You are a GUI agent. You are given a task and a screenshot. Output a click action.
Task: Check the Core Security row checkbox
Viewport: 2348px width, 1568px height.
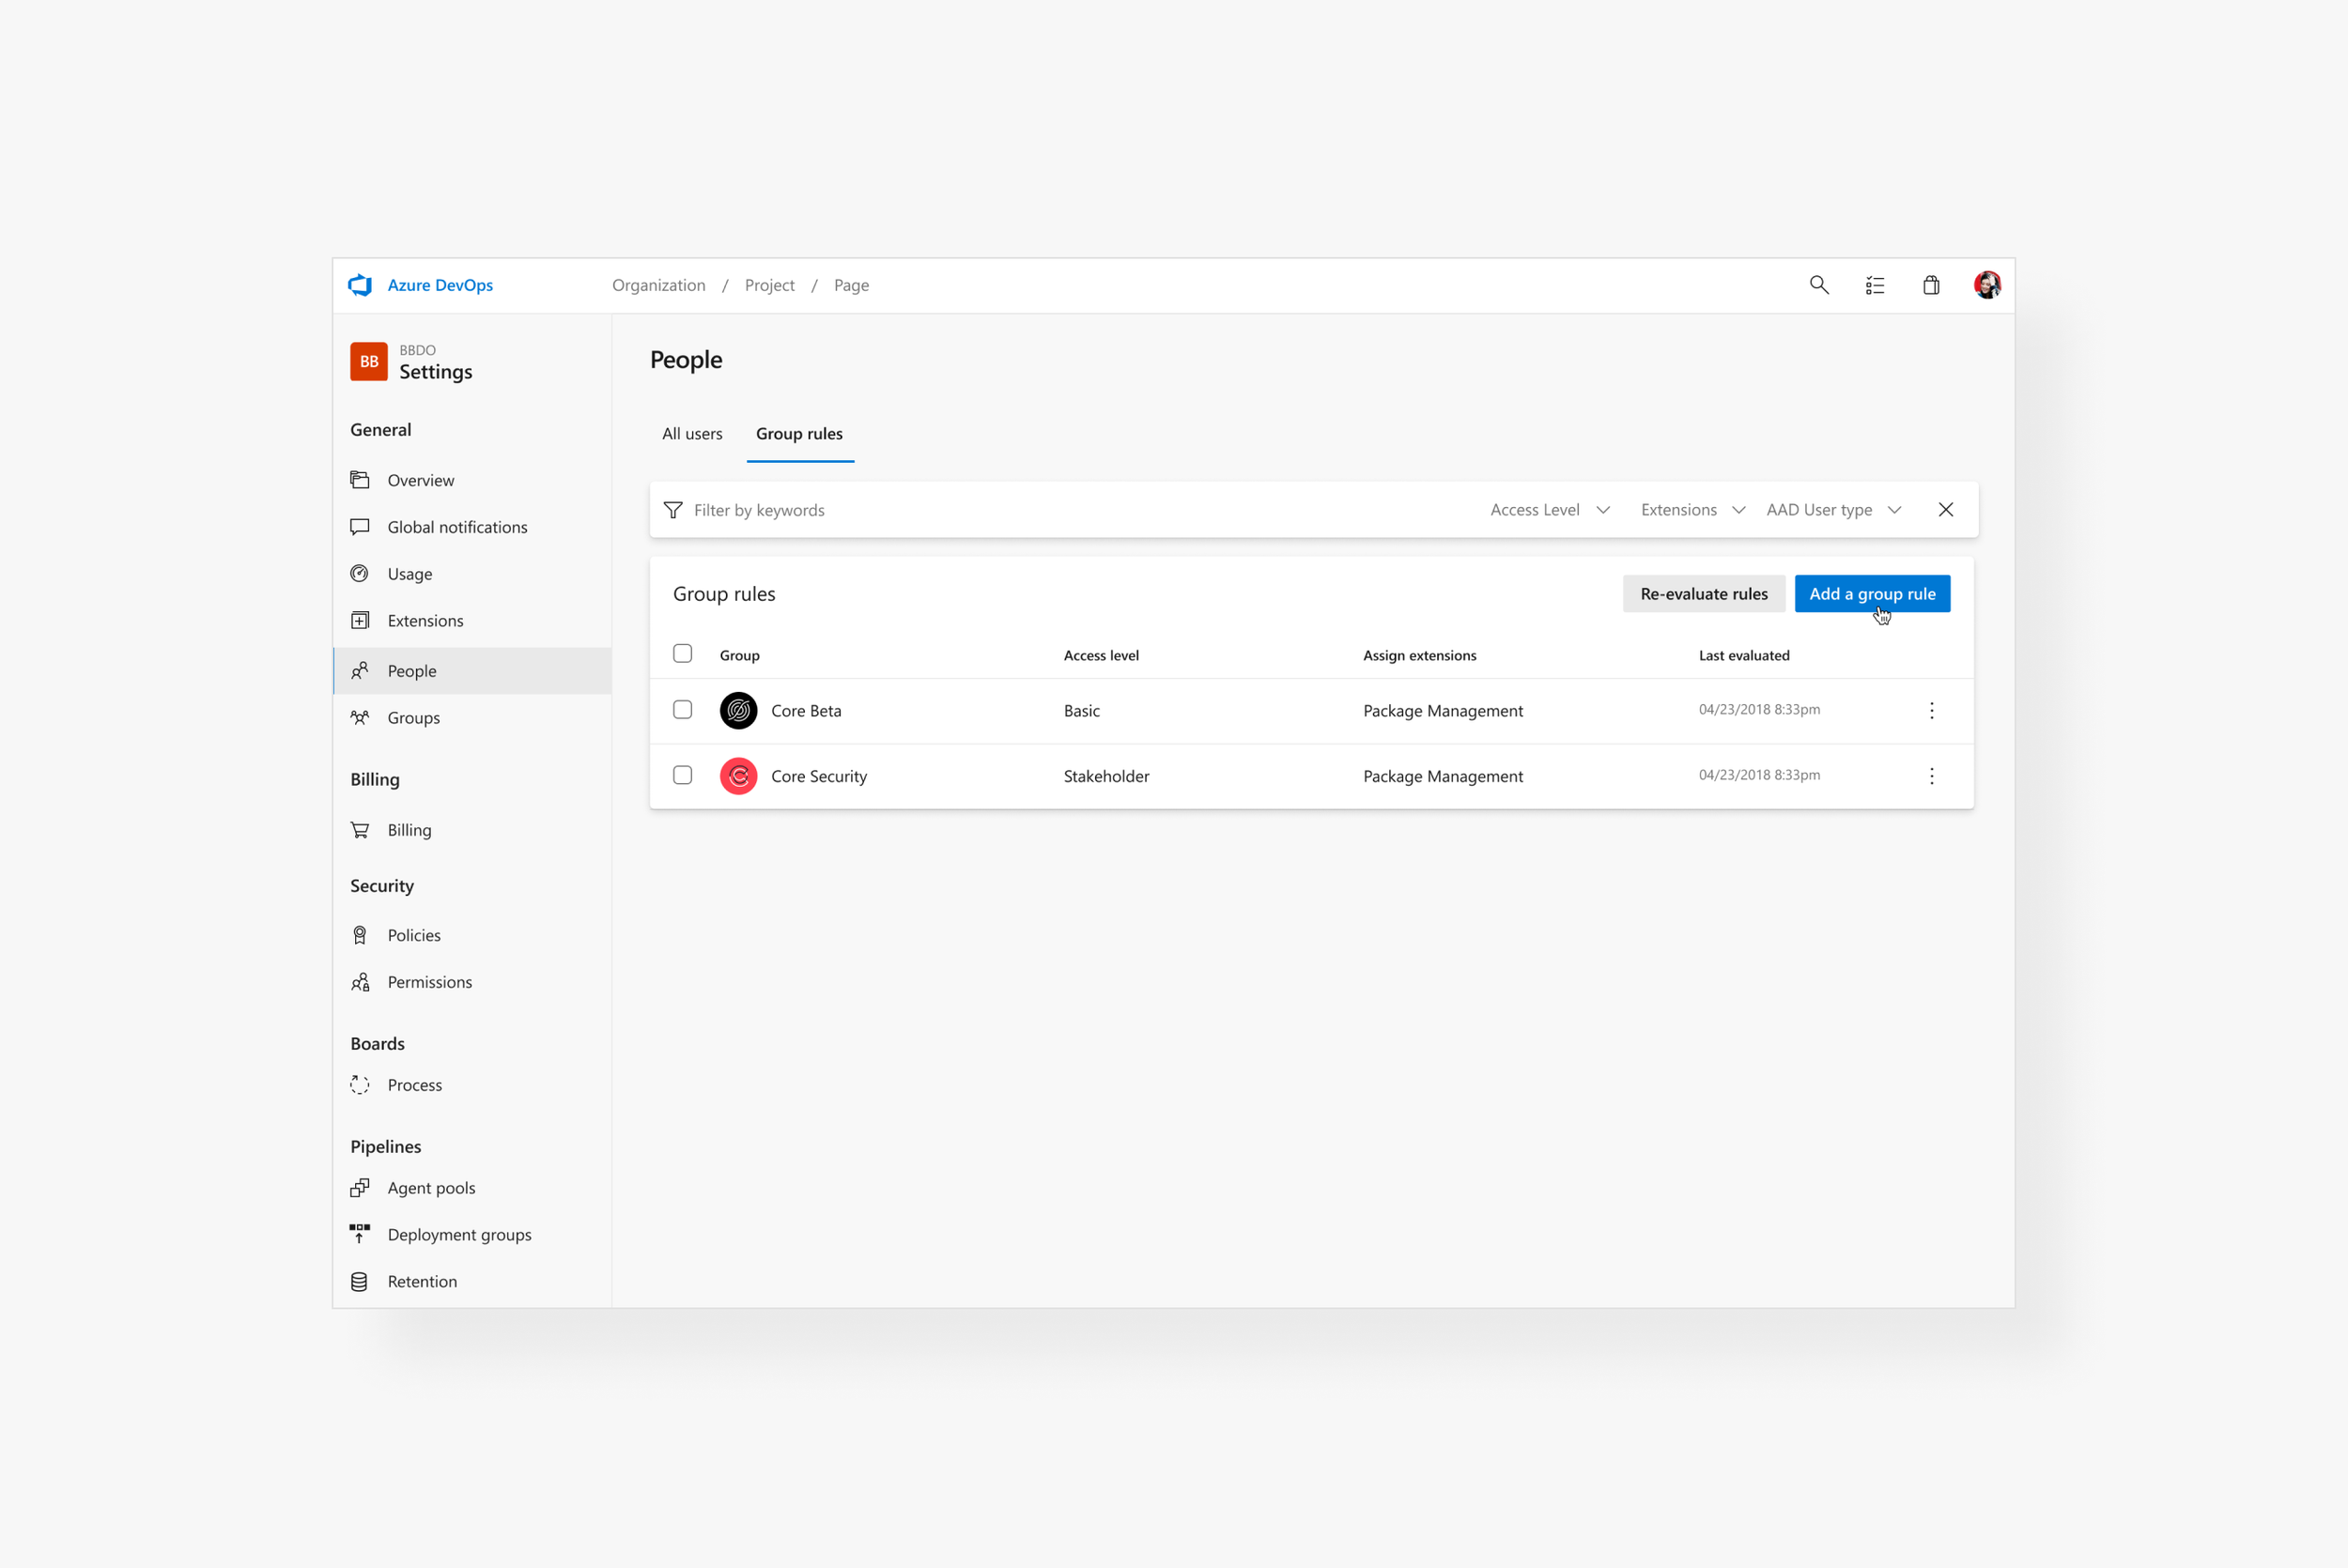tap(683, 776)
